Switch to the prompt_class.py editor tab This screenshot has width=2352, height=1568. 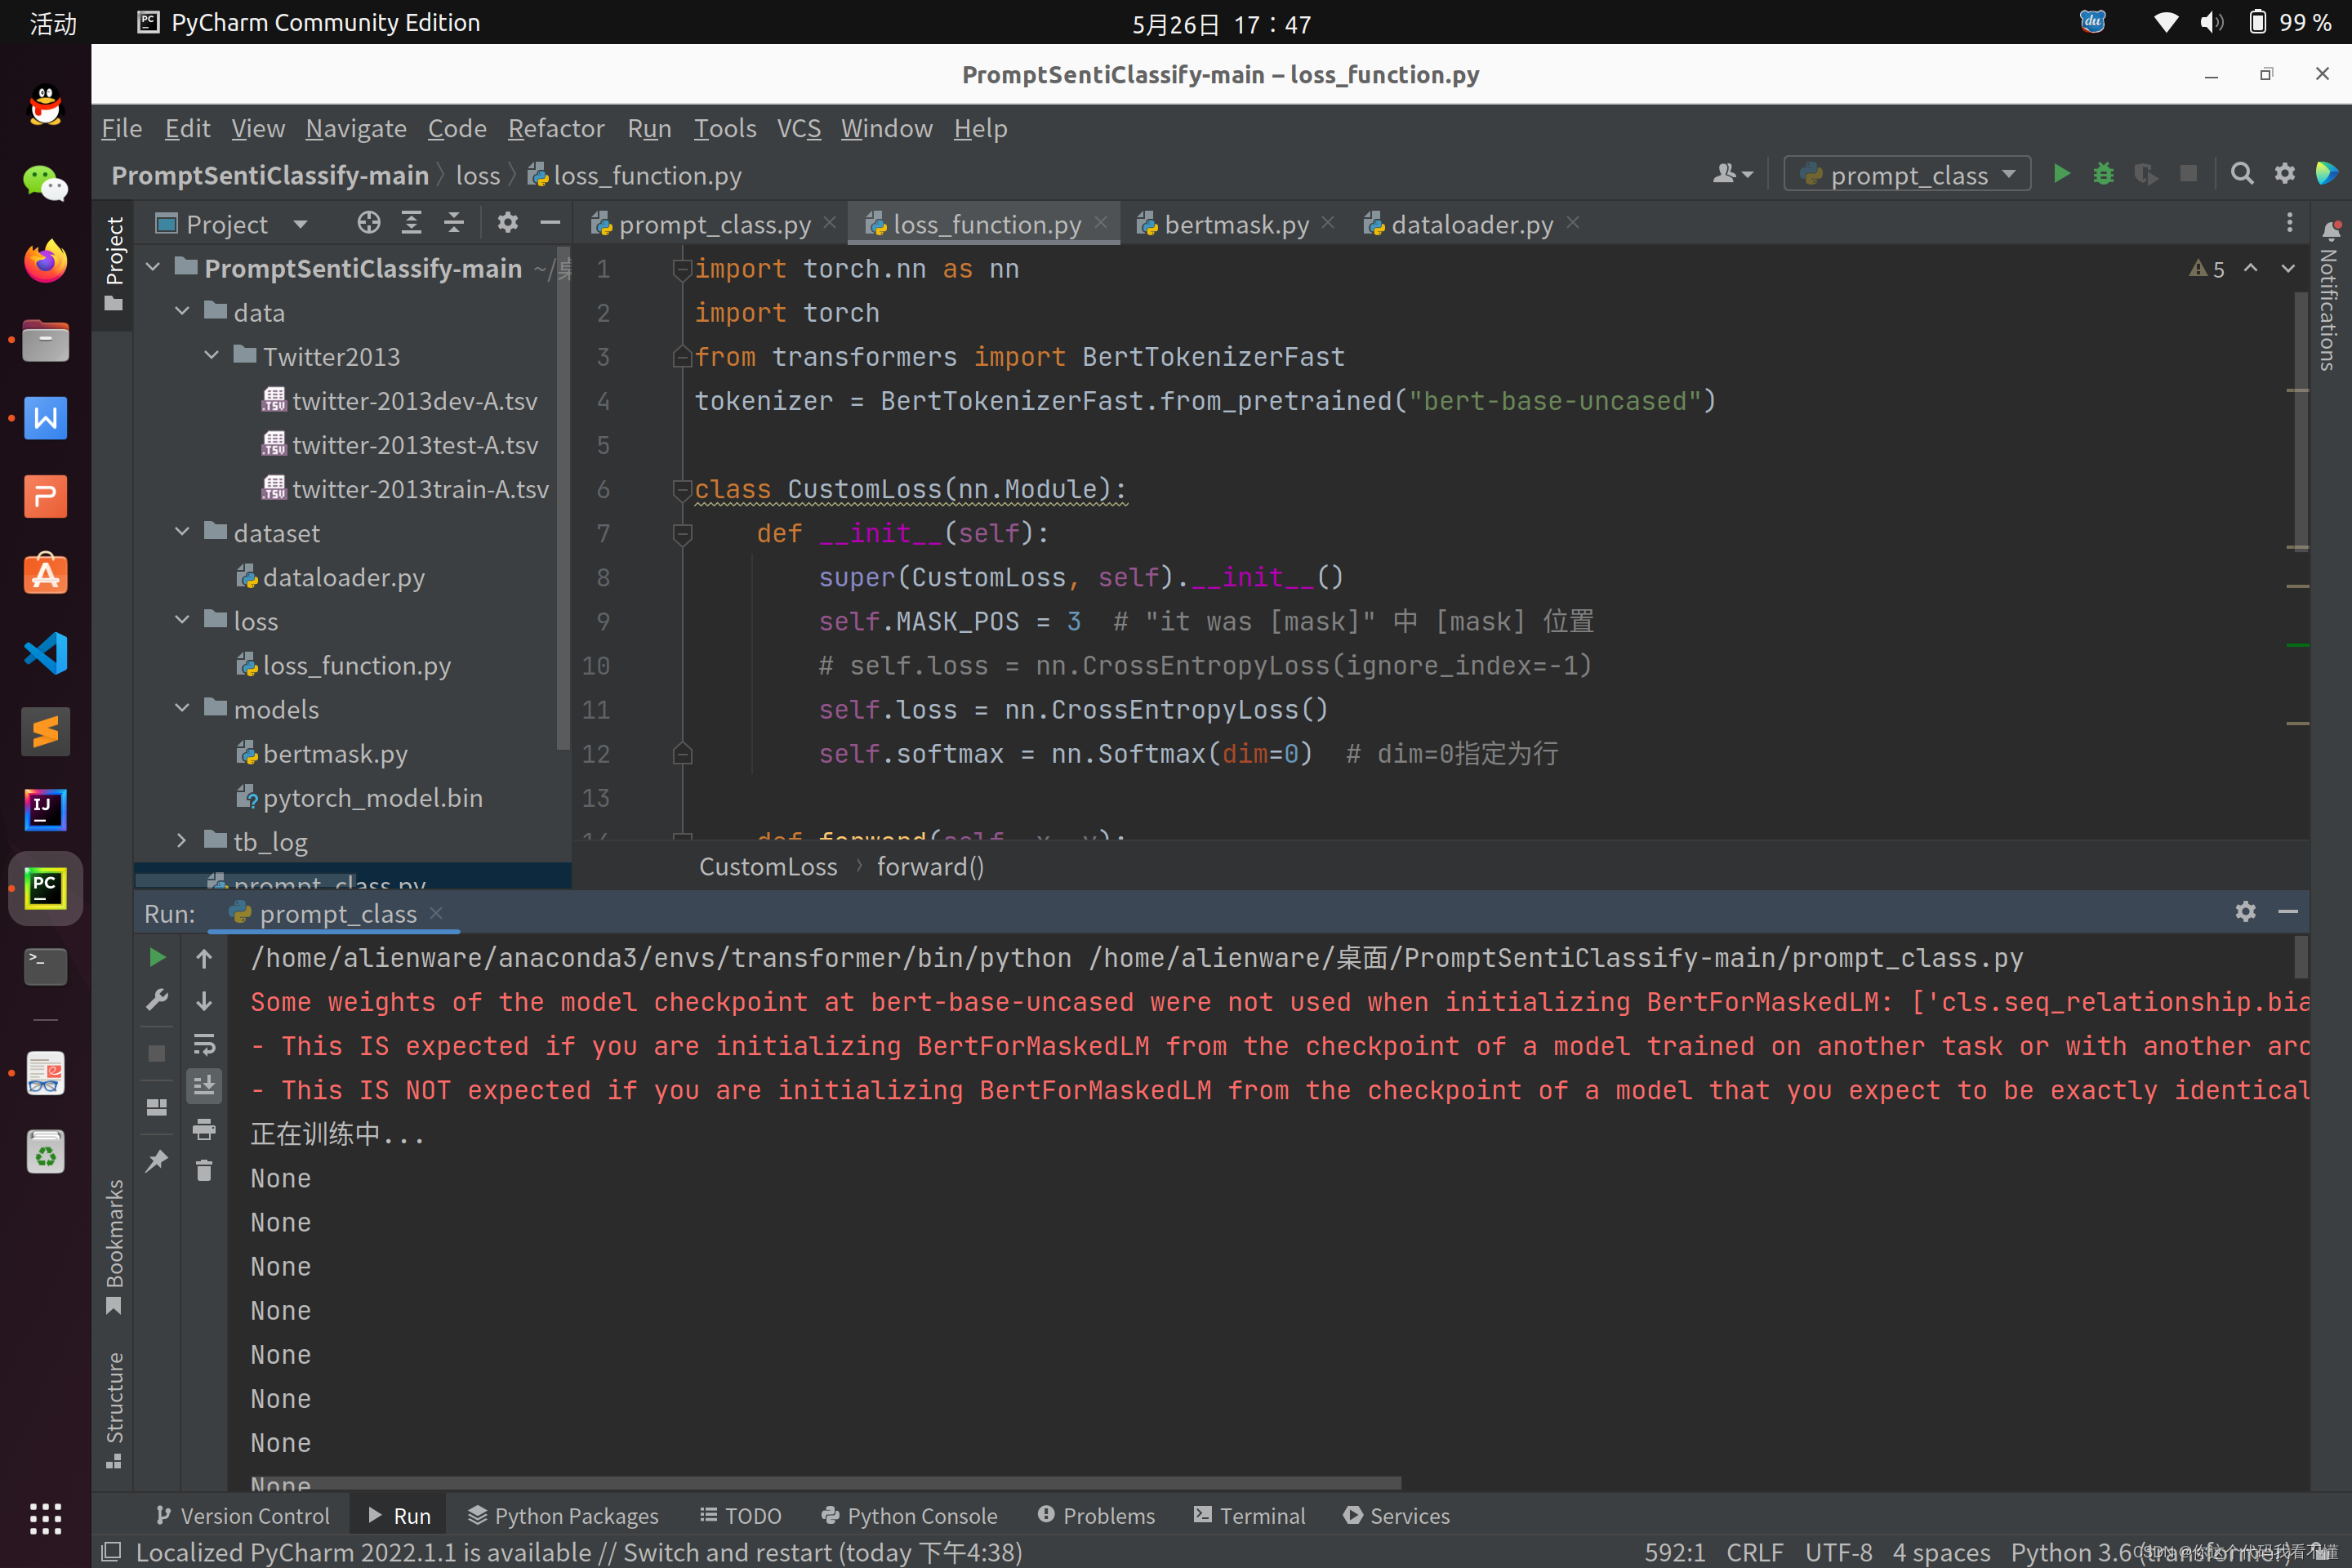(714, 224)
